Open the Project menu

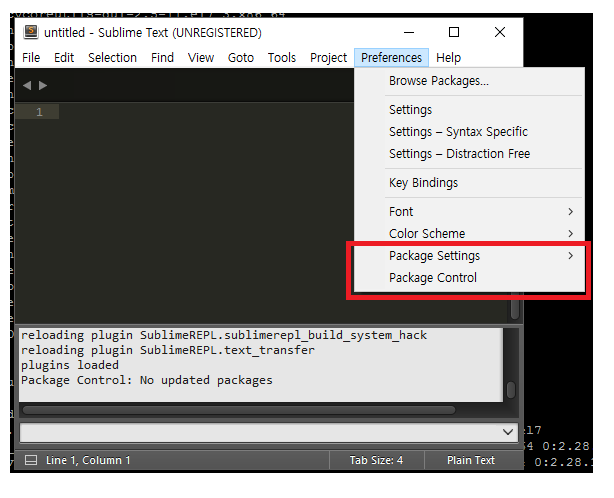point(328,58)
